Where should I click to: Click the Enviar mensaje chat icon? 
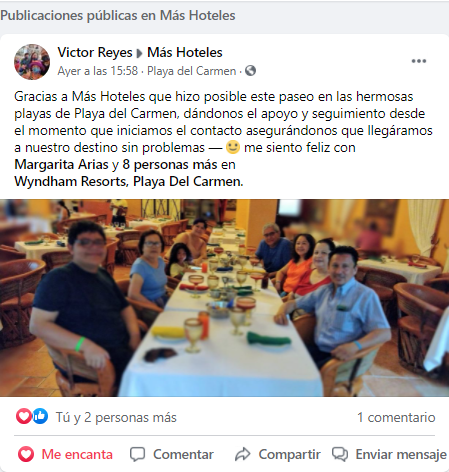(x=340, y=454)
